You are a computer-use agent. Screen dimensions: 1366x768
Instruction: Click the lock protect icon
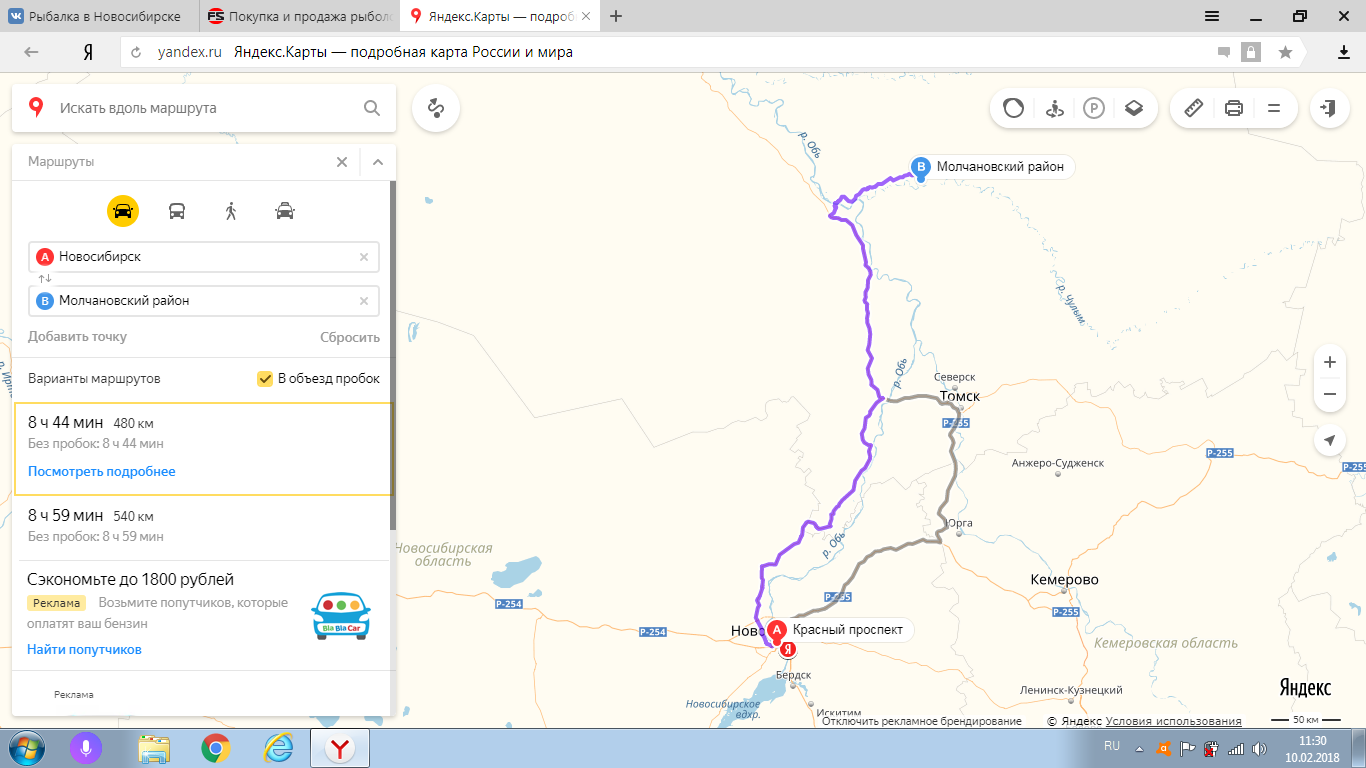tap(1251, 52)
